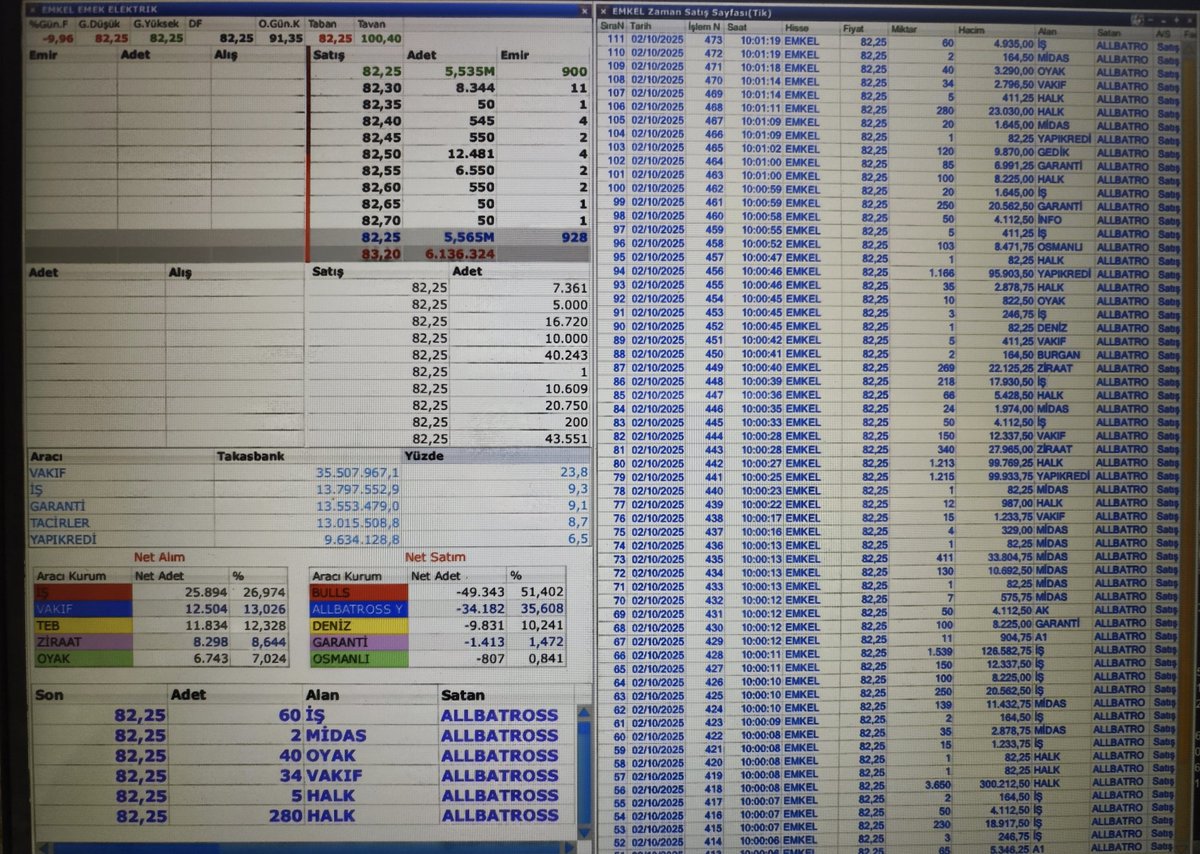Click the BURGAN buyer in the Zaman Satış table
1200x854 pixels.
click(x=1057, y=354)
